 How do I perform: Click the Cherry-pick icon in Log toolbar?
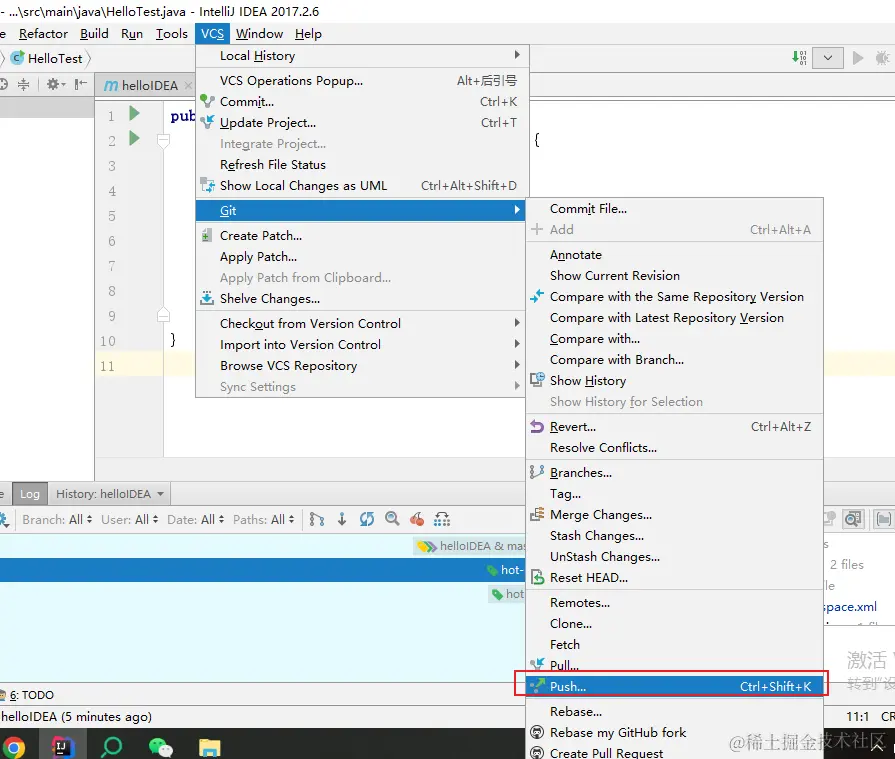(x=417, y=519)
